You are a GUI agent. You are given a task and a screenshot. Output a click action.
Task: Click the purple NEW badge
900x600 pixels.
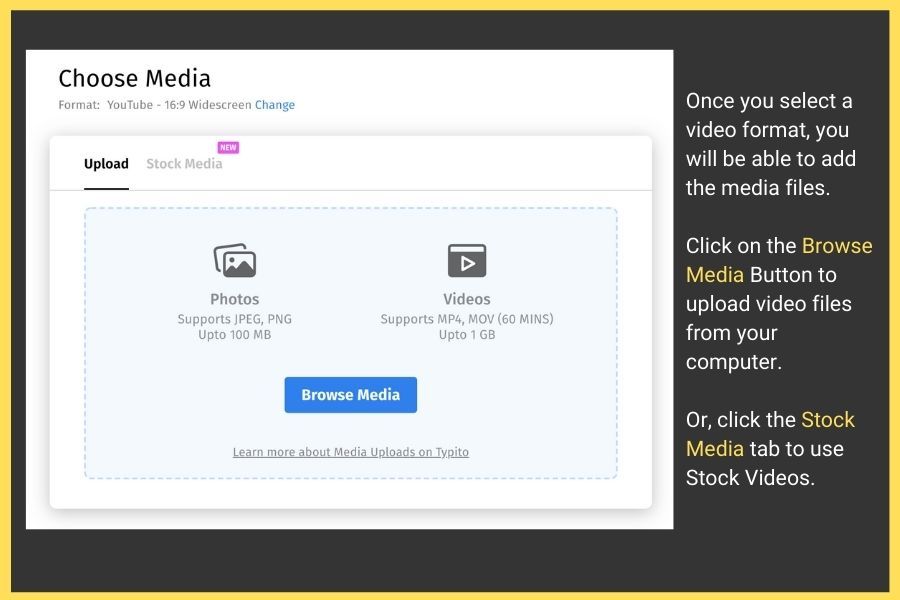(228, 148)
